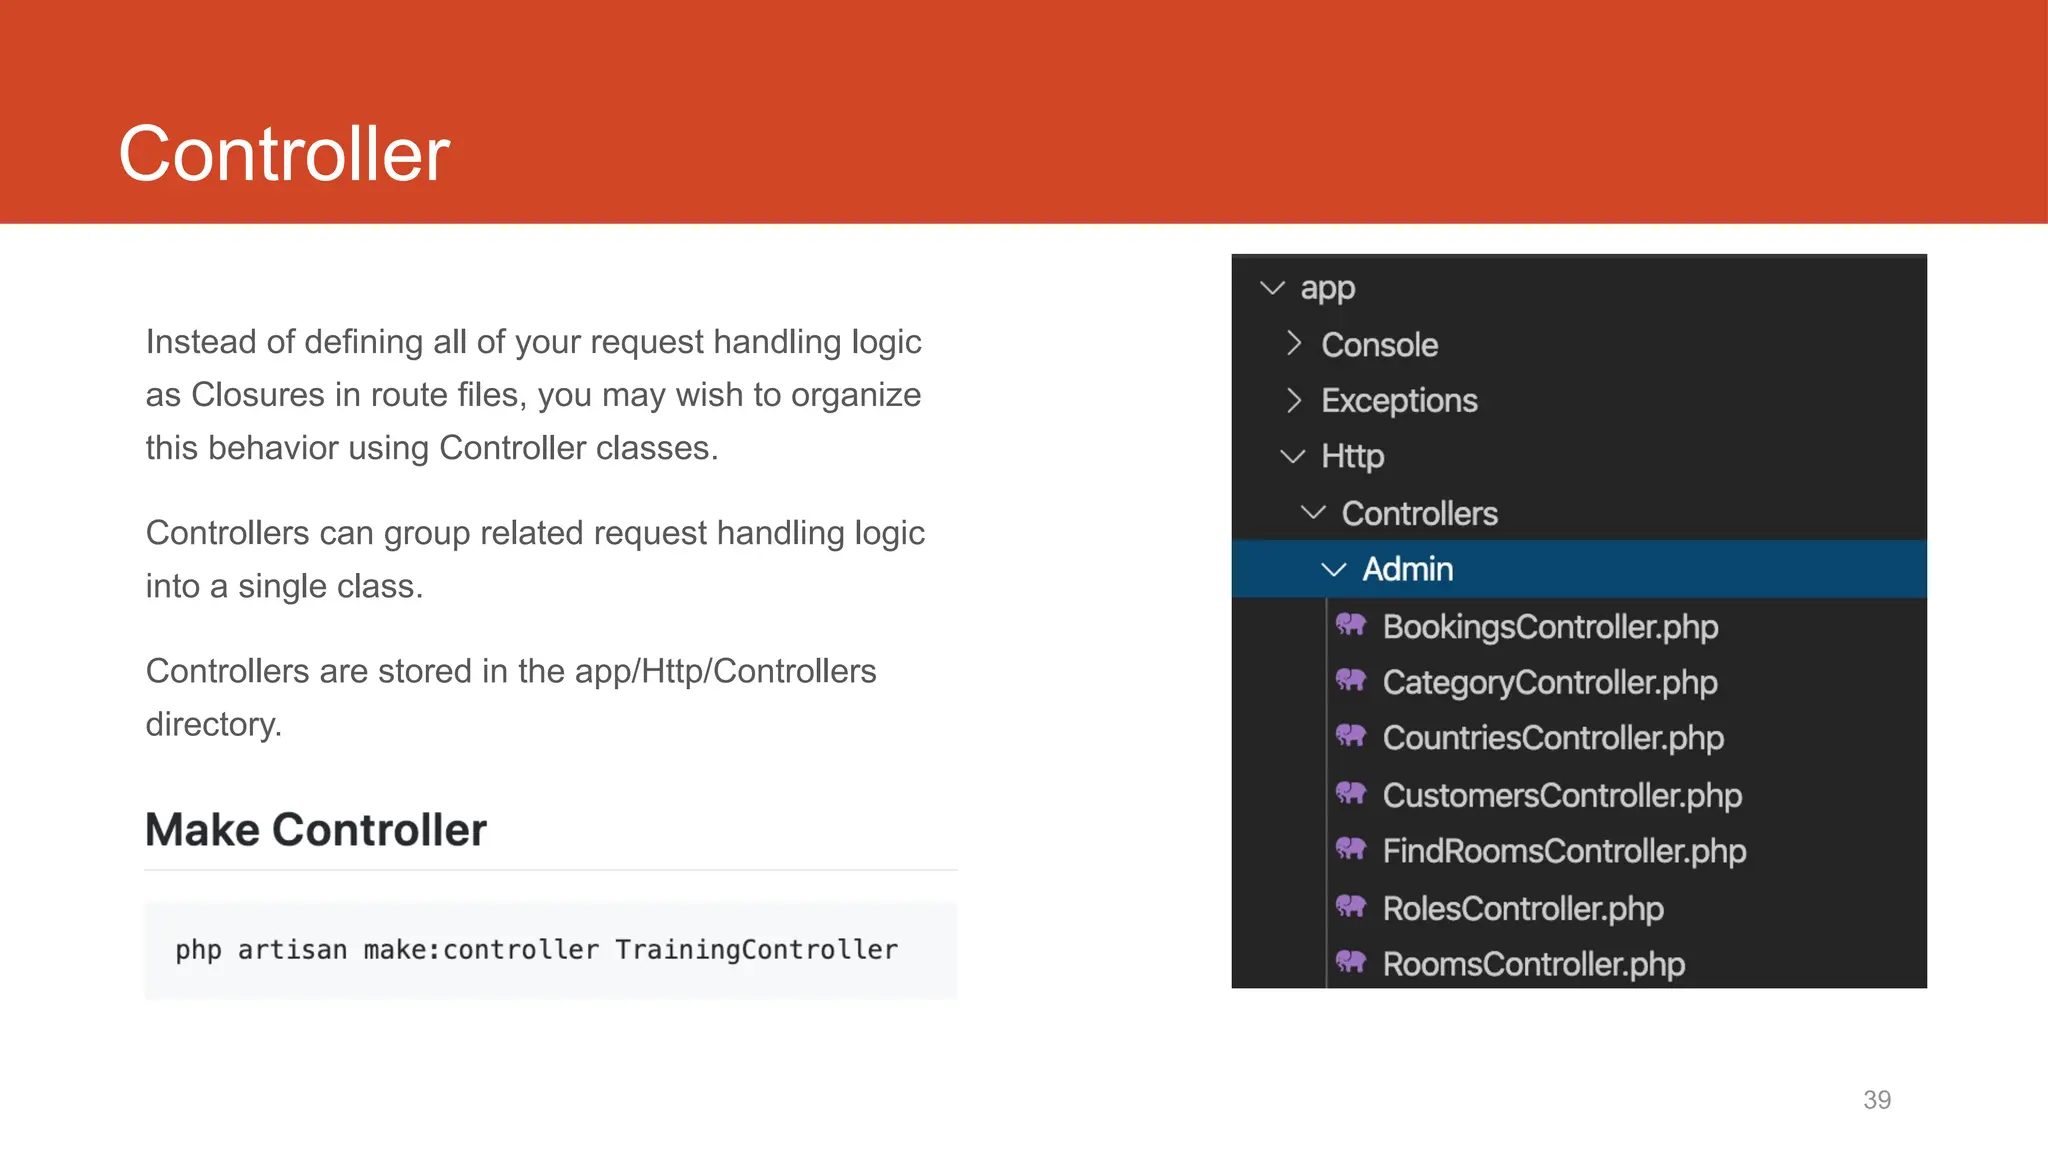Click the paragraph starting 'Controllers are stored'
2048x1152 pixels.
(511, 697)
